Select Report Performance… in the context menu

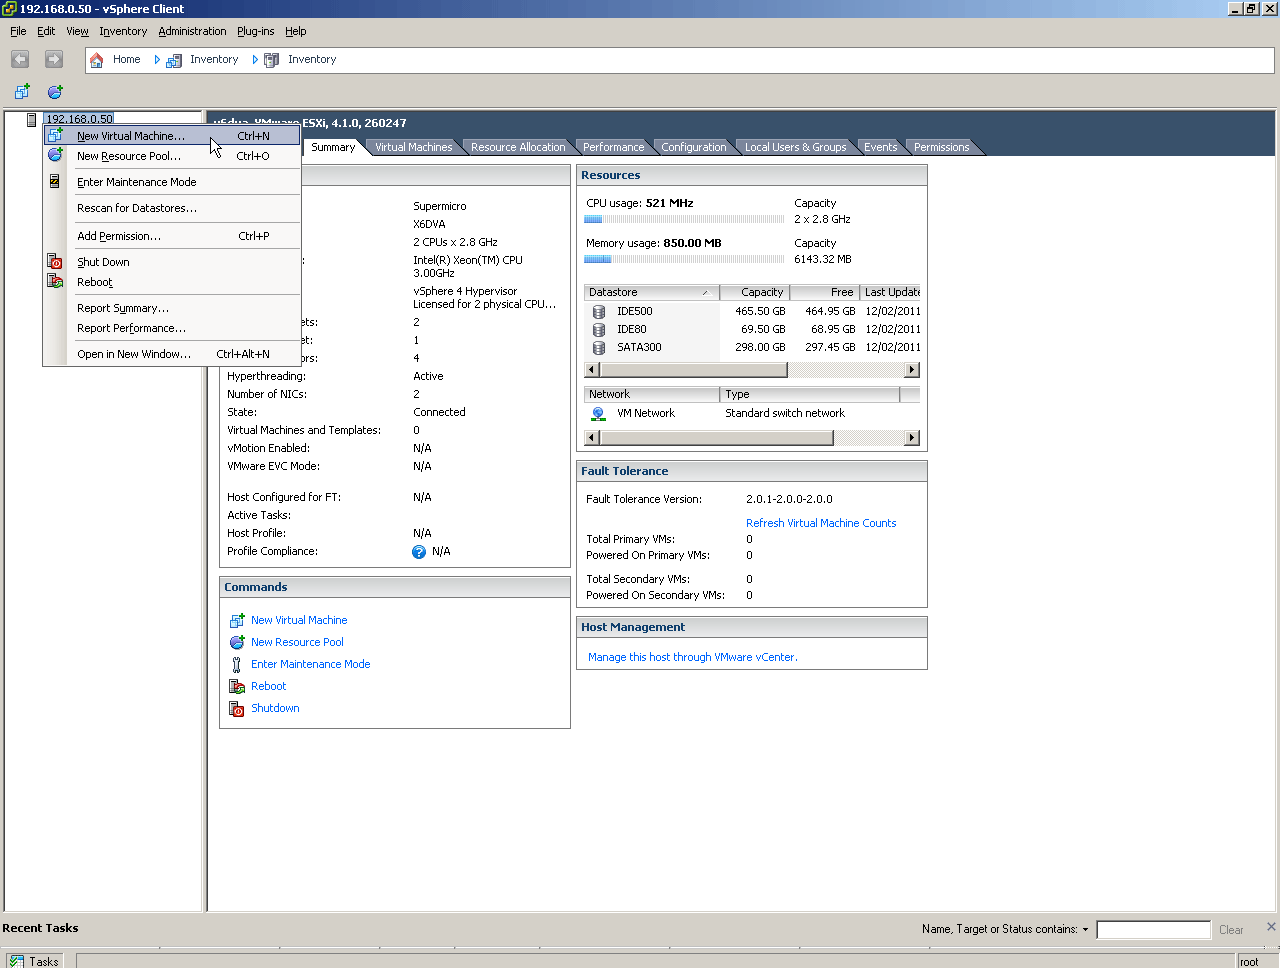(172, 328)
